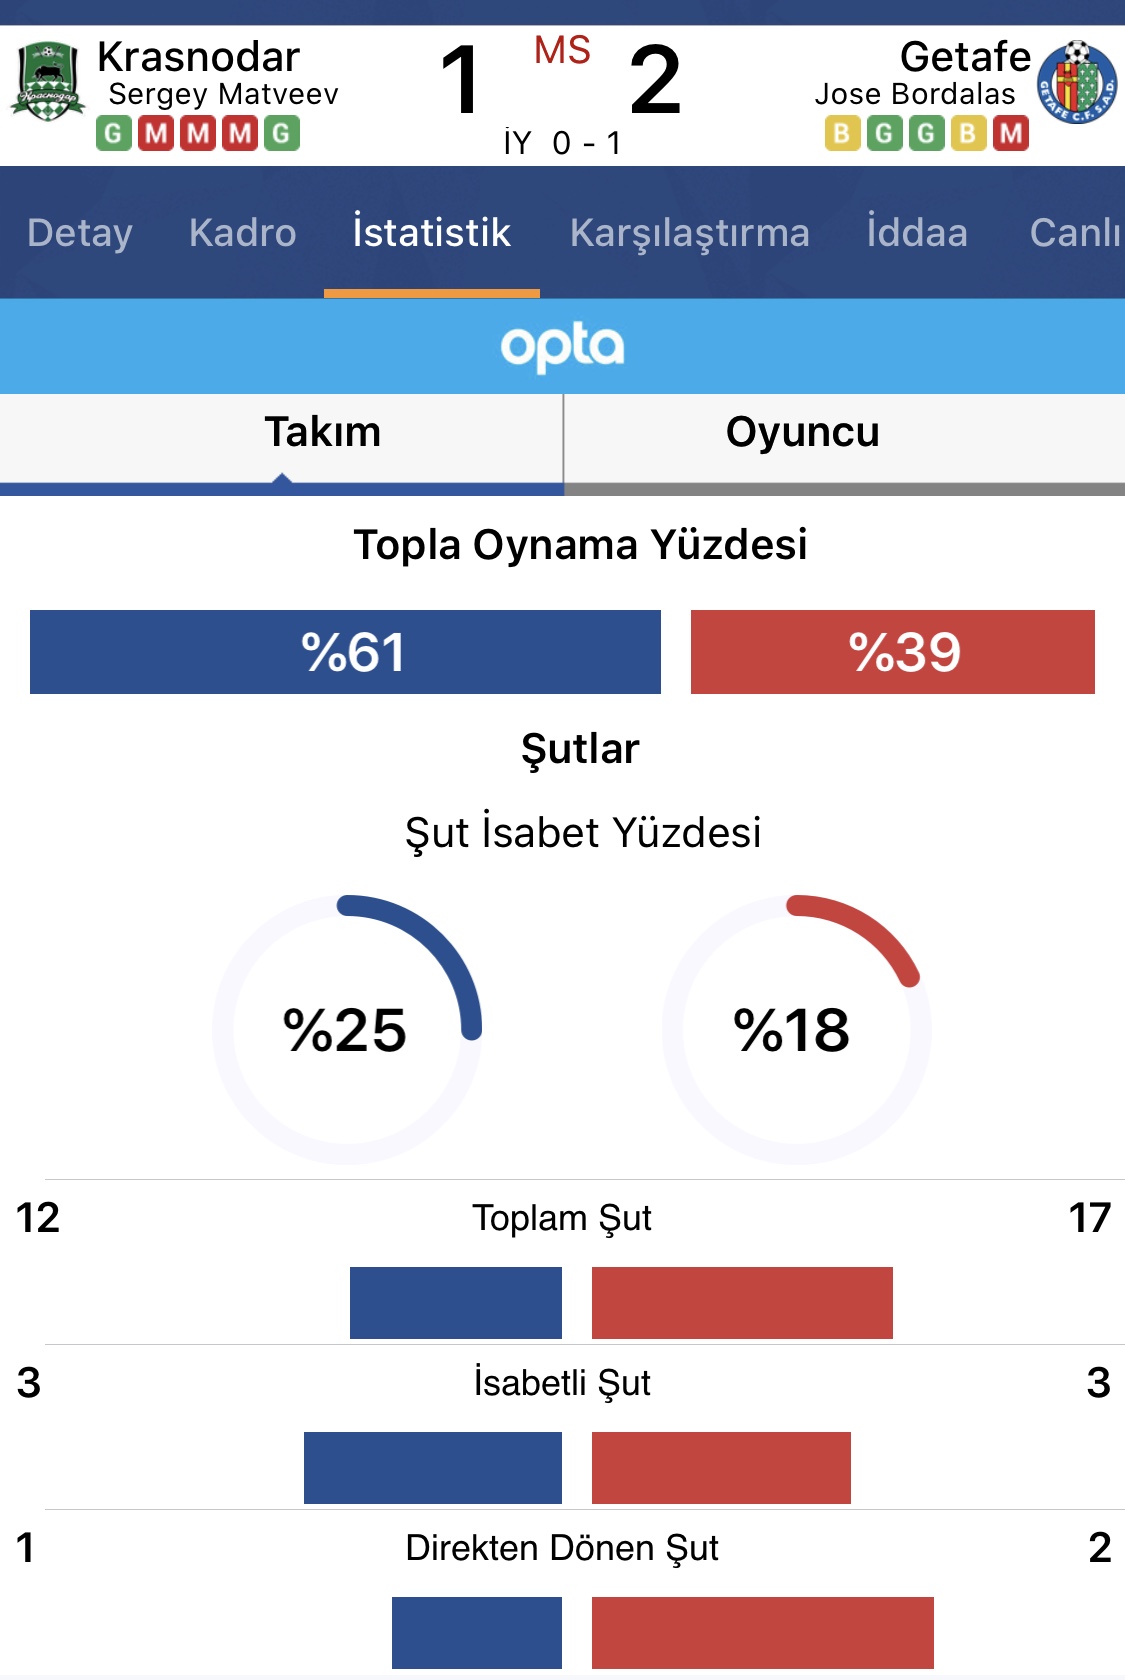Image resolution: width=1125 pixels, height=1680 pixels.
Task: Tap Getafe's first yellow B form badge
Action: coord(842,133)
